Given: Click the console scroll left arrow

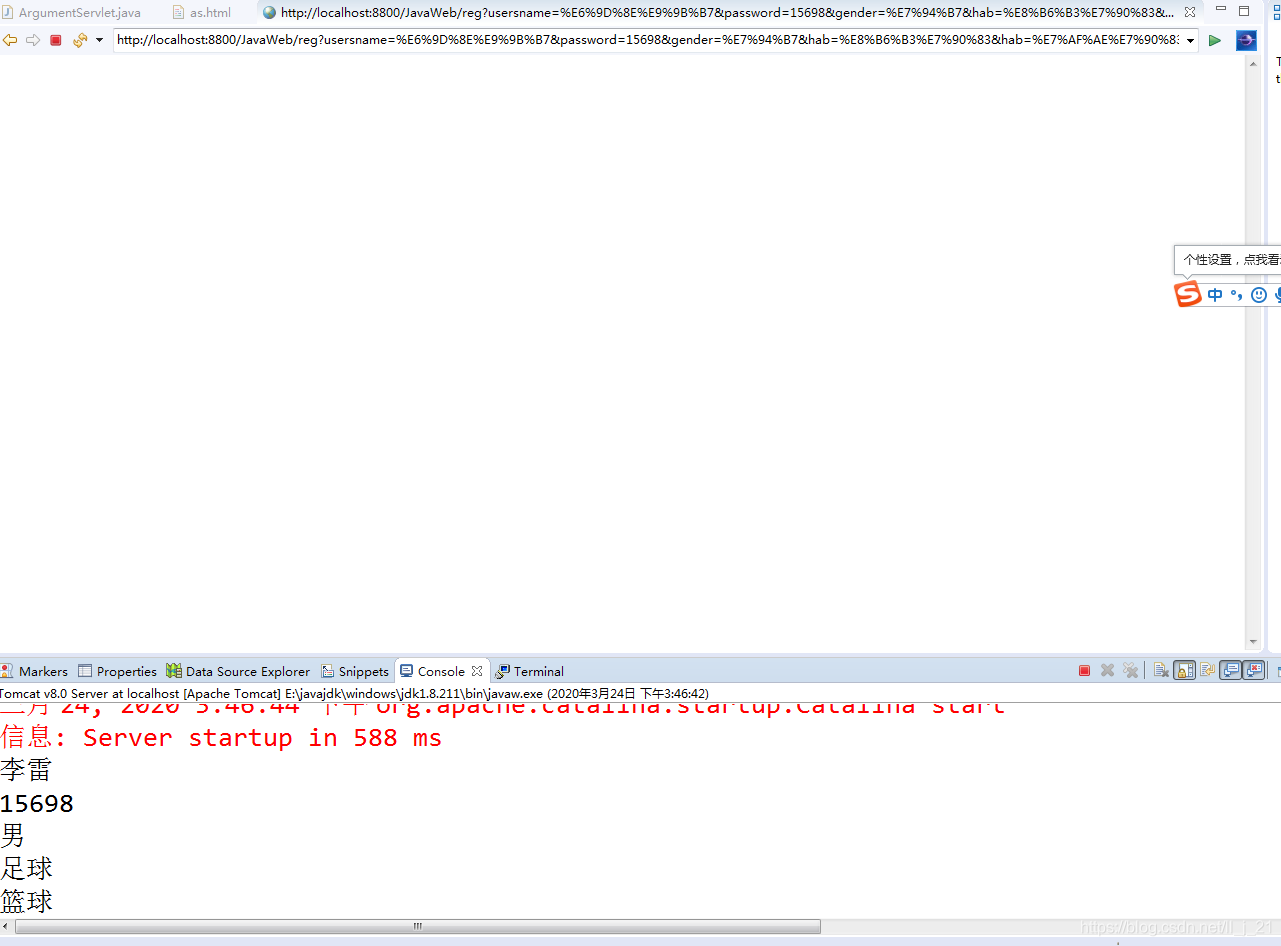Looking at the screenshot, I should 7,927.
